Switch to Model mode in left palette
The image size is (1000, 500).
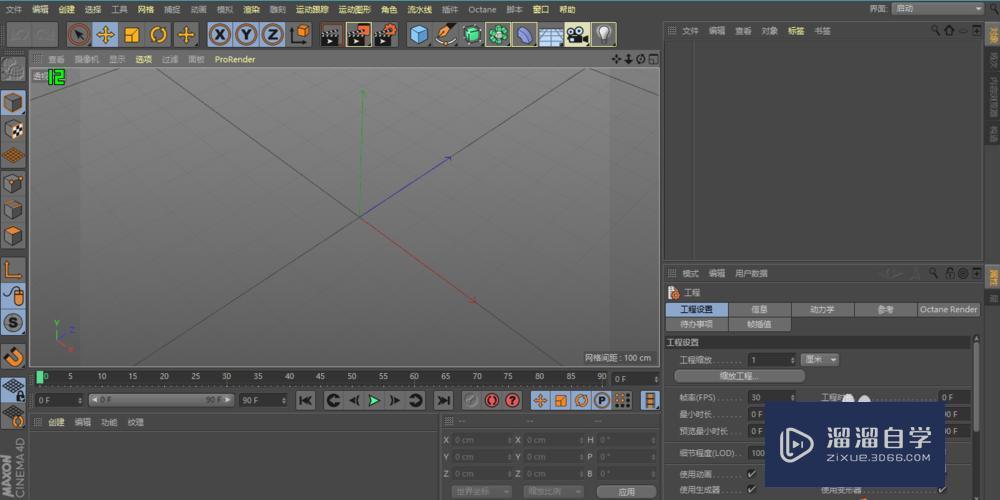point(13,103)
